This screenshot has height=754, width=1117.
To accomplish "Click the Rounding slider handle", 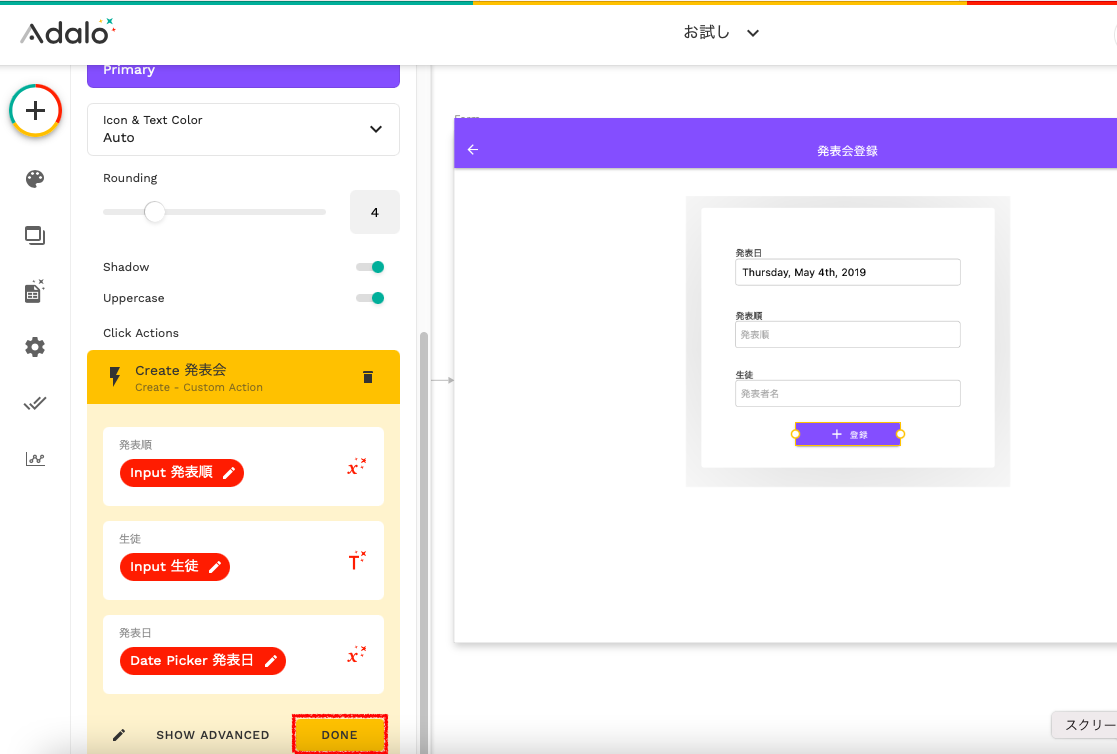I will (x=155, y=212).
